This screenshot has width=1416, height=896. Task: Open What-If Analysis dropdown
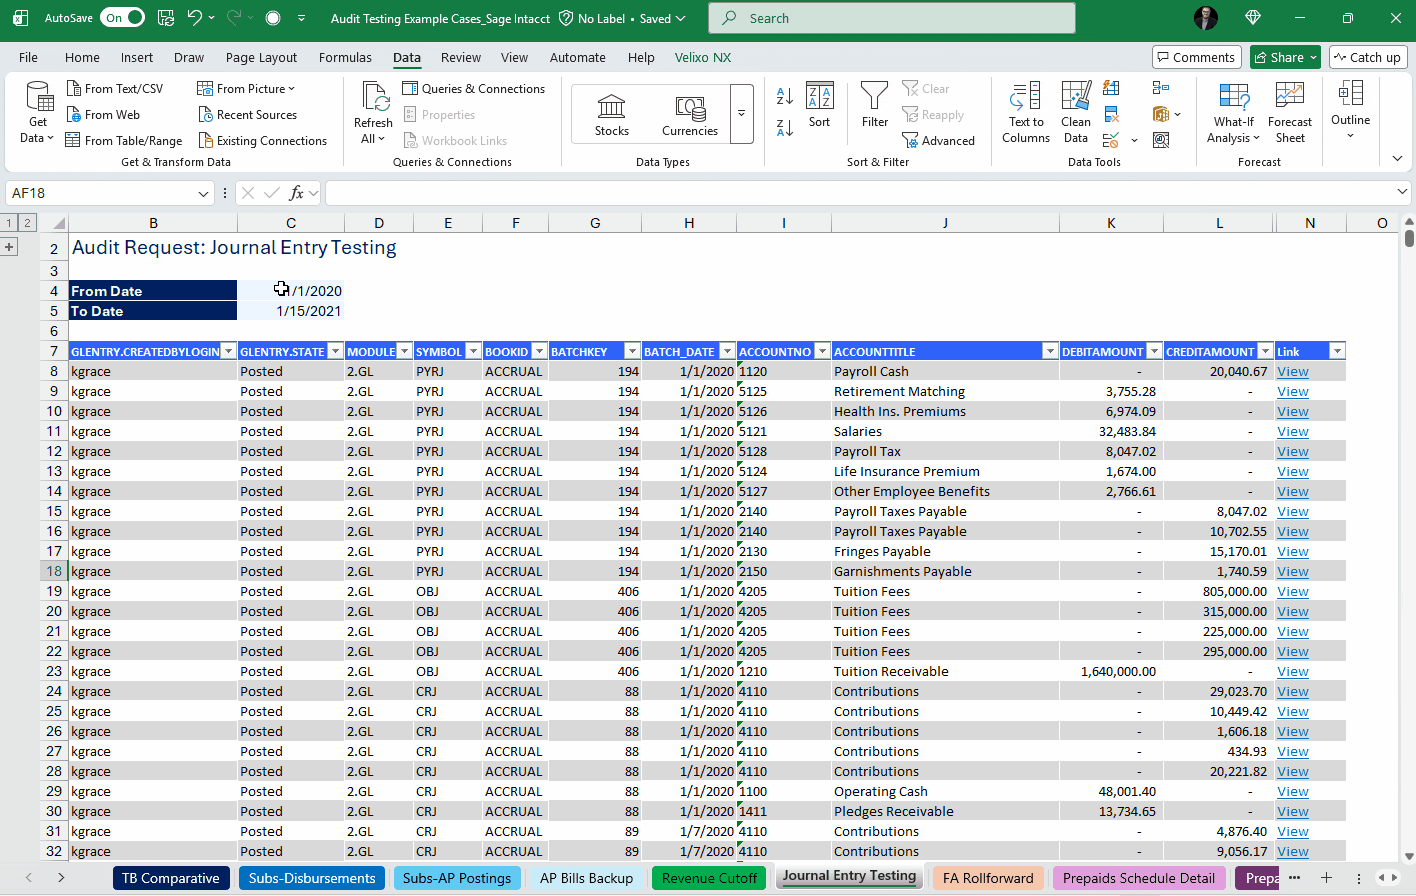click(x=1234, y=113)
